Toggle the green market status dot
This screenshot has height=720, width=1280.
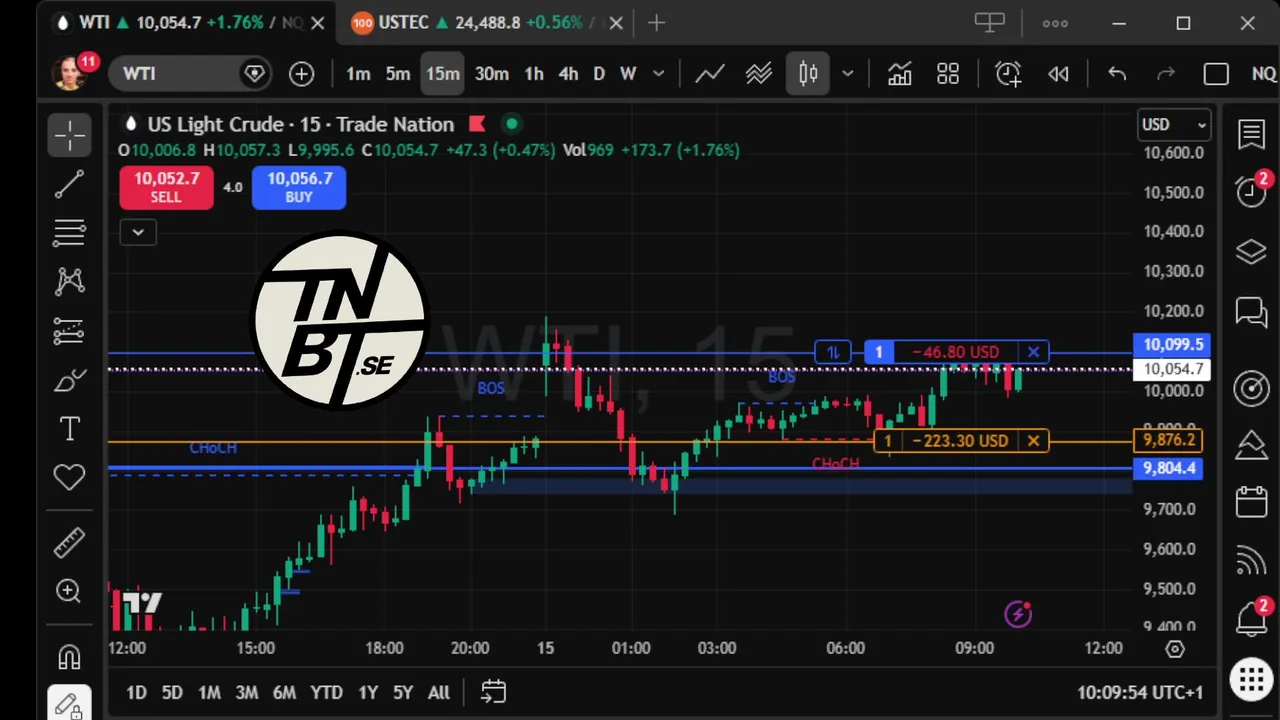click(512, 124)
